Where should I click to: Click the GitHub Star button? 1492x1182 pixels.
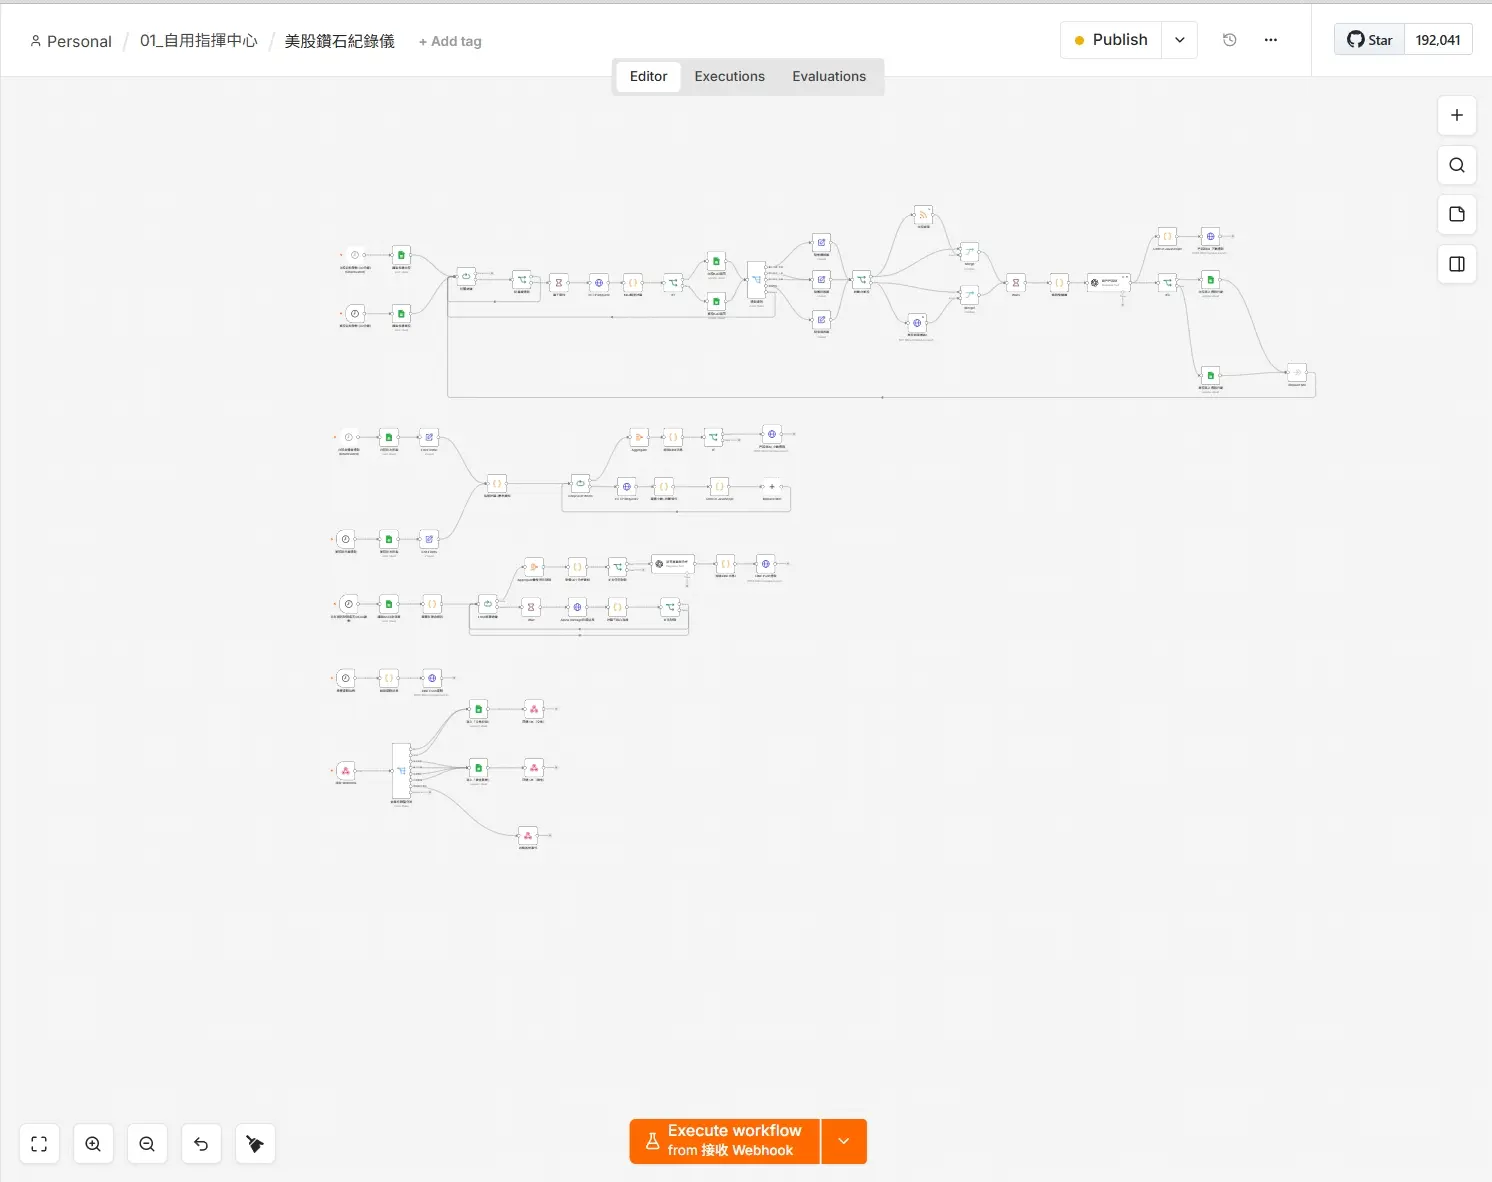coord(1370,40)
